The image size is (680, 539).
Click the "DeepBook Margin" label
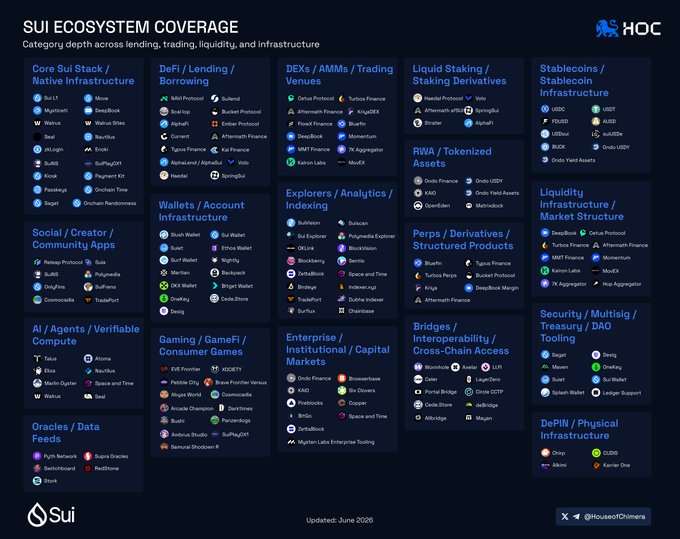tap(497, 288)
